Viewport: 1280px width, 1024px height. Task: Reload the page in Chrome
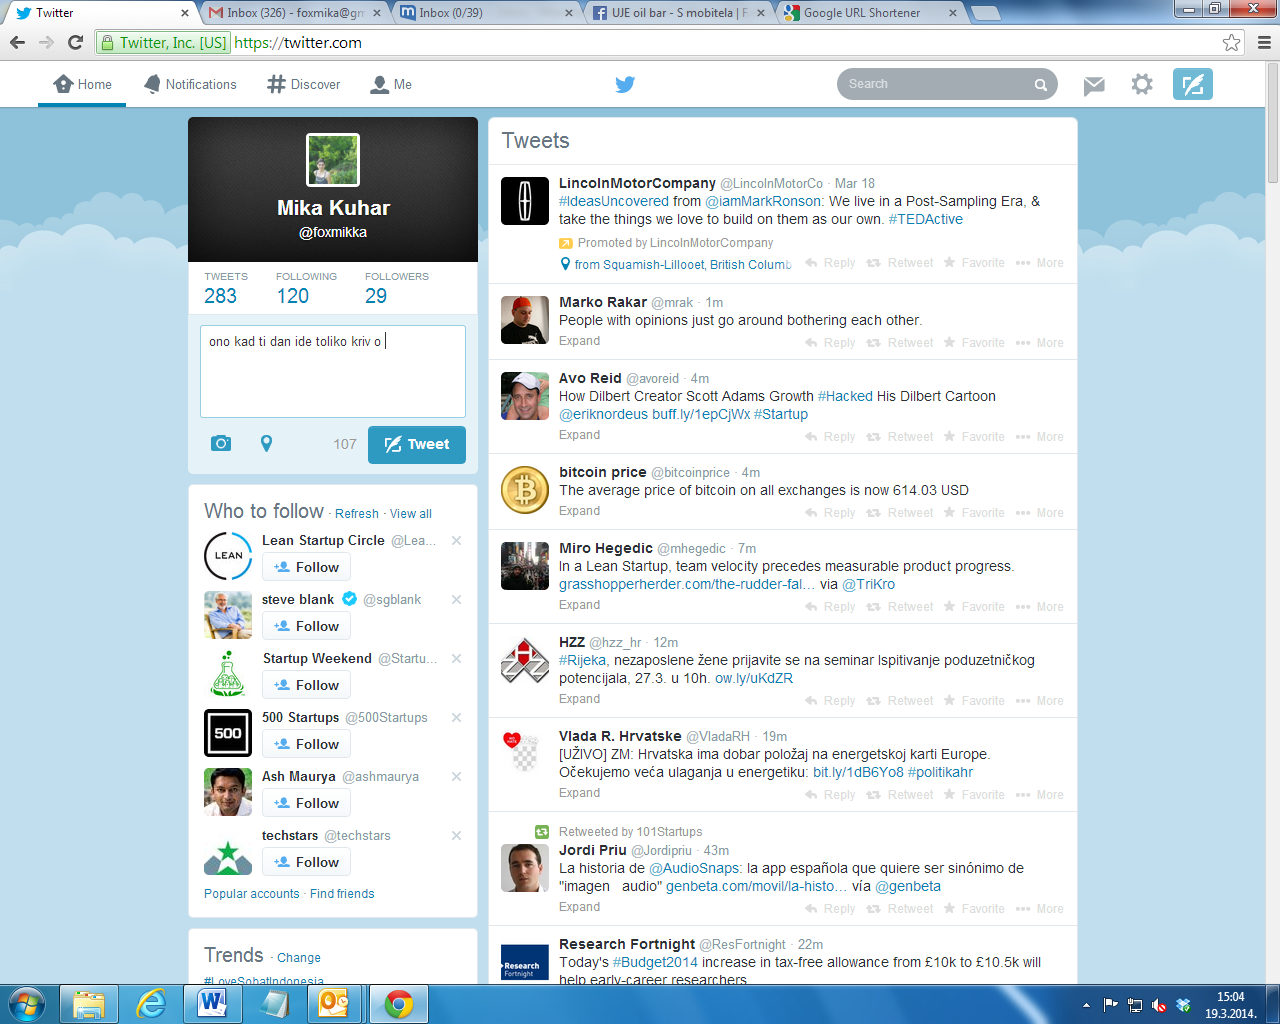(x=75, y=42)
